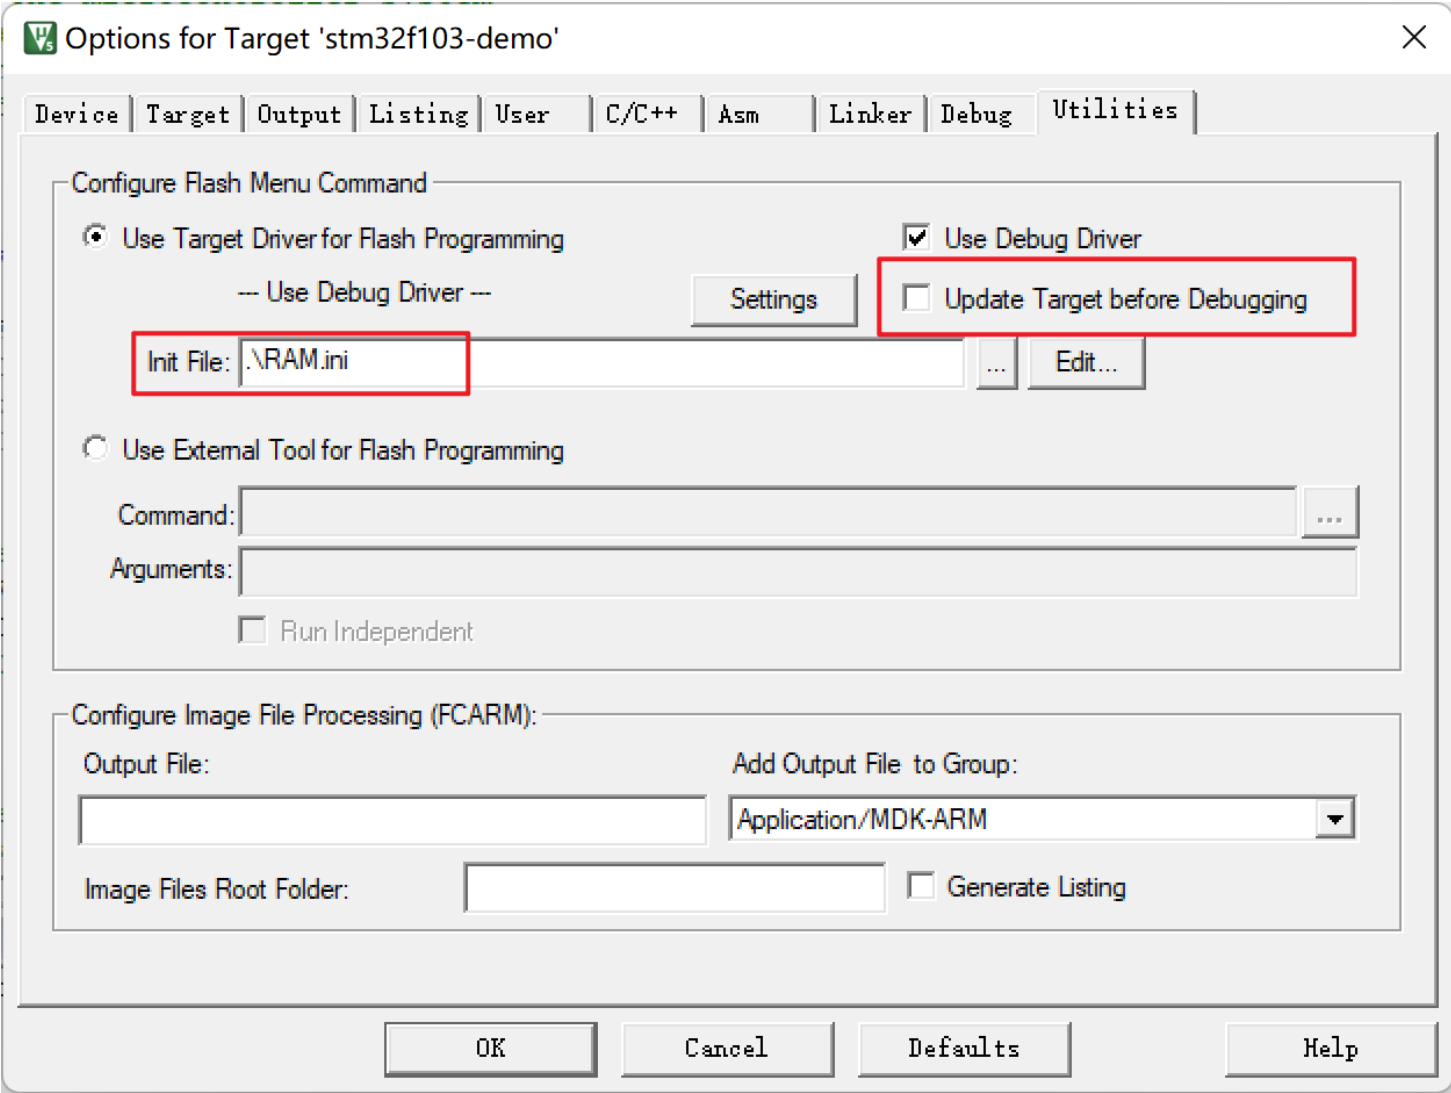1451x1093 pixels.
Task: Switch to the Debug tab
Action: 979,113
